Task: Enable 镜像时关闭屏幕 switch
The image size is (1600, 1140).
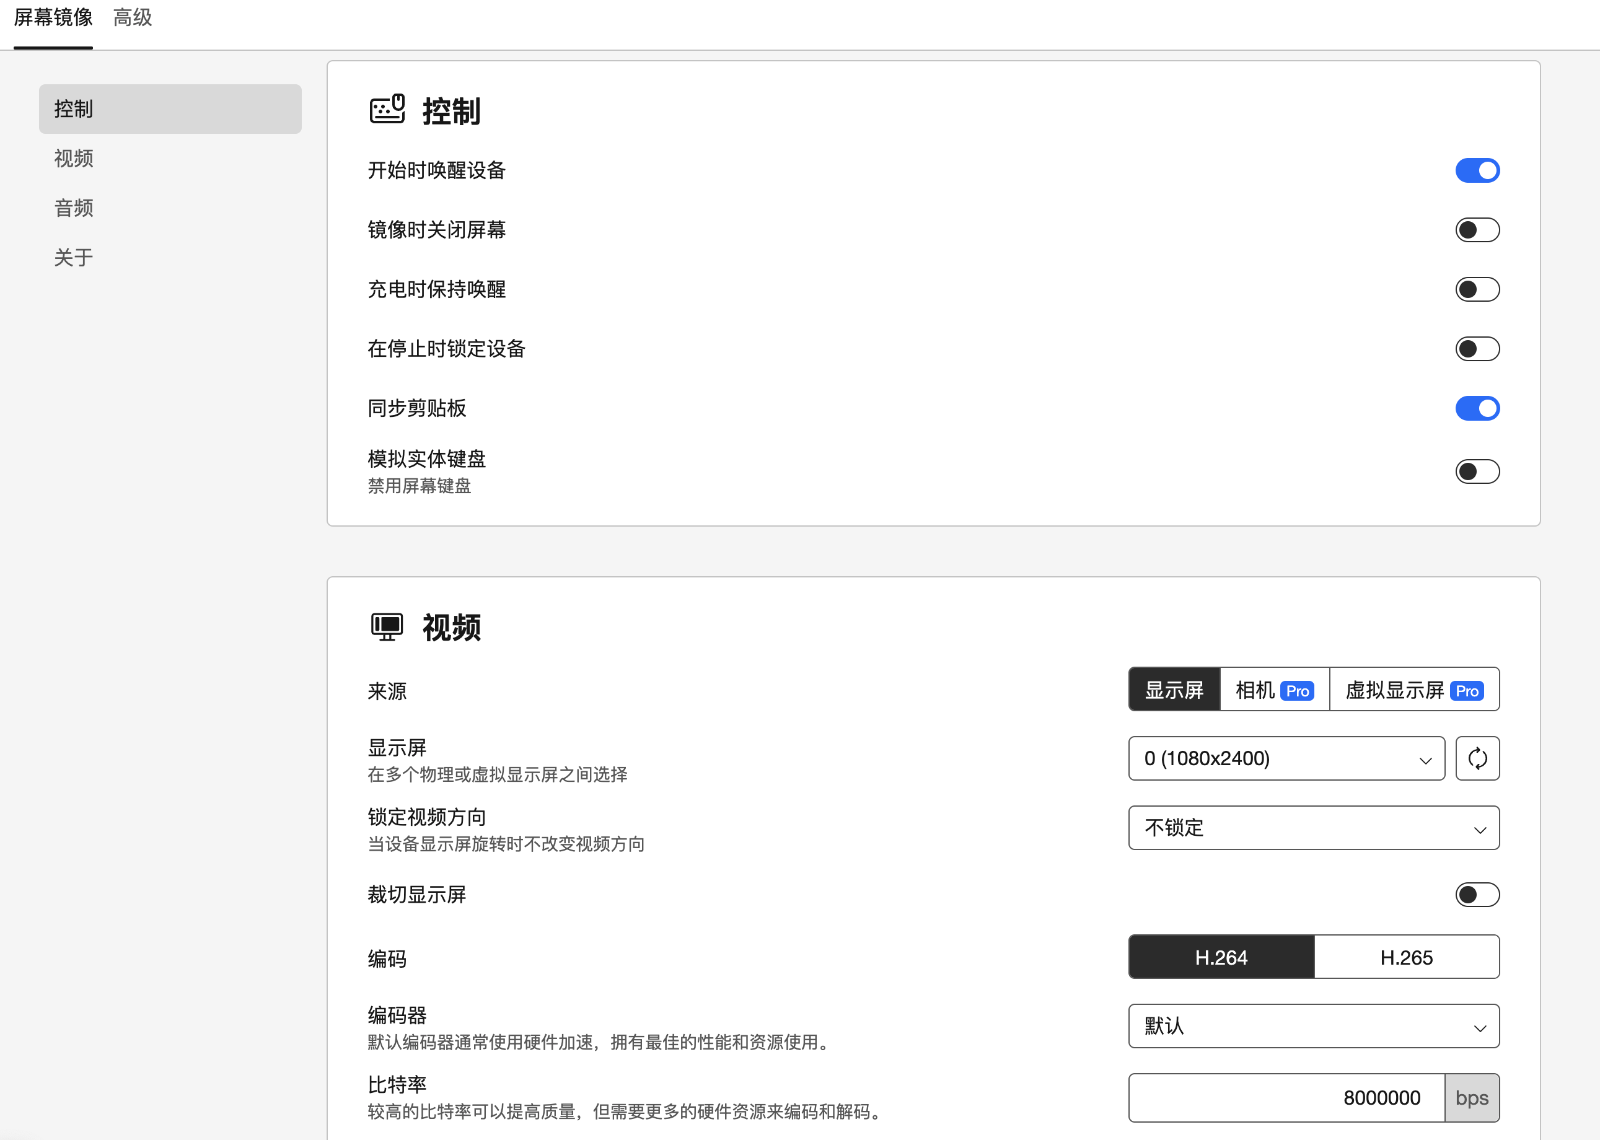Action: 1477,230
